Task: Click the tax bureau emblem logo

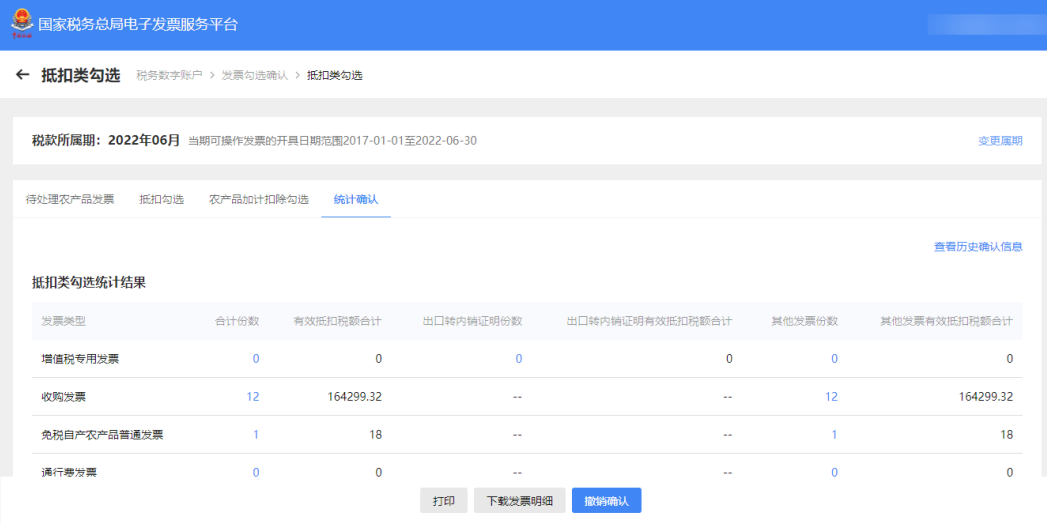Action: click(21, 24)
